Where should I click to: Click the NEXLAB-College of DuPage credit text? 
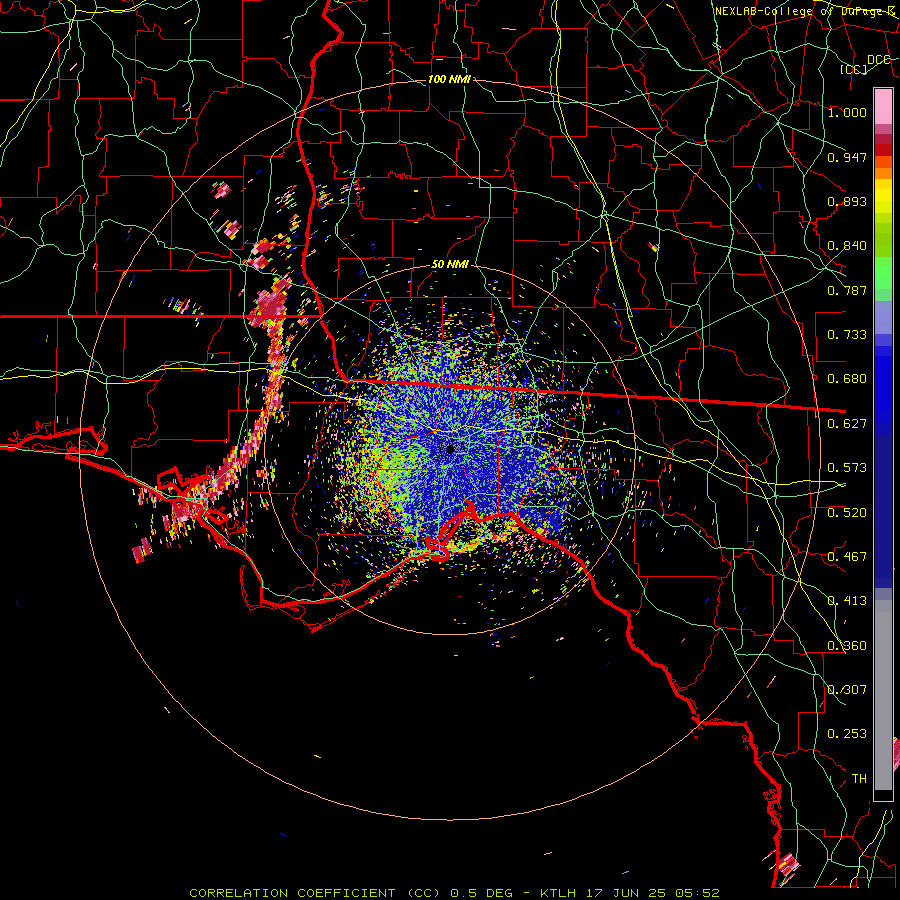coord(805,11)
